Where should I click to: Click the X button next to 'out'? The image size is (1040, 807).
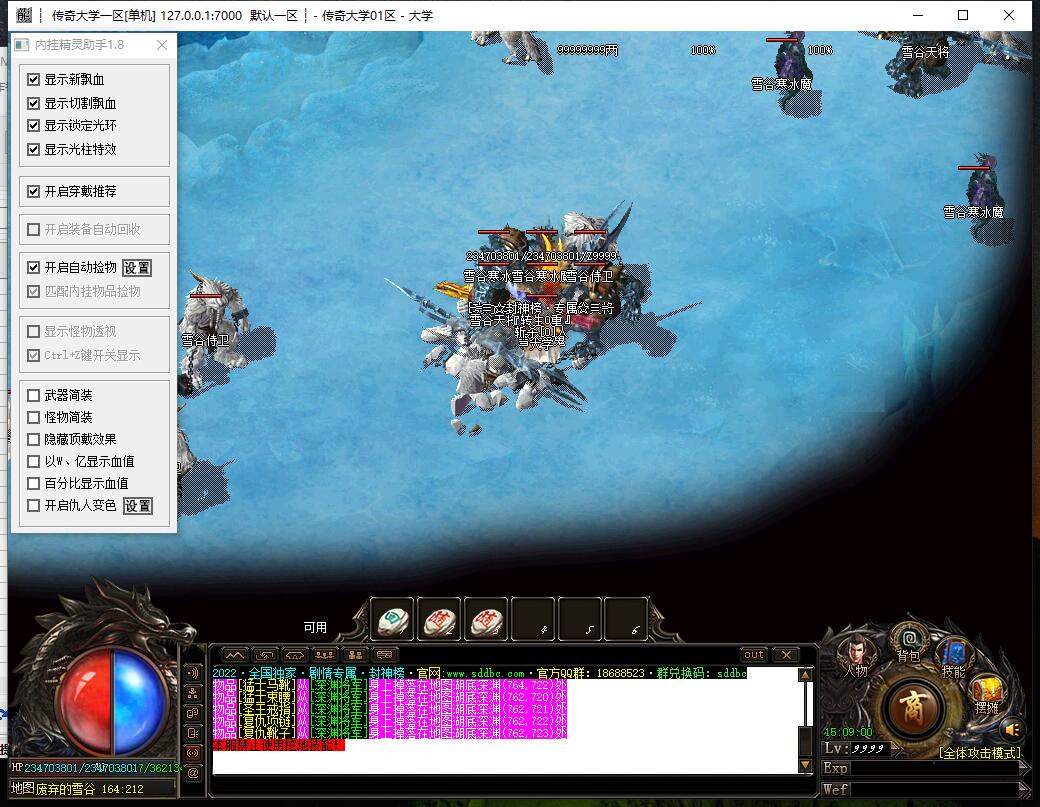tap(786, 655)
